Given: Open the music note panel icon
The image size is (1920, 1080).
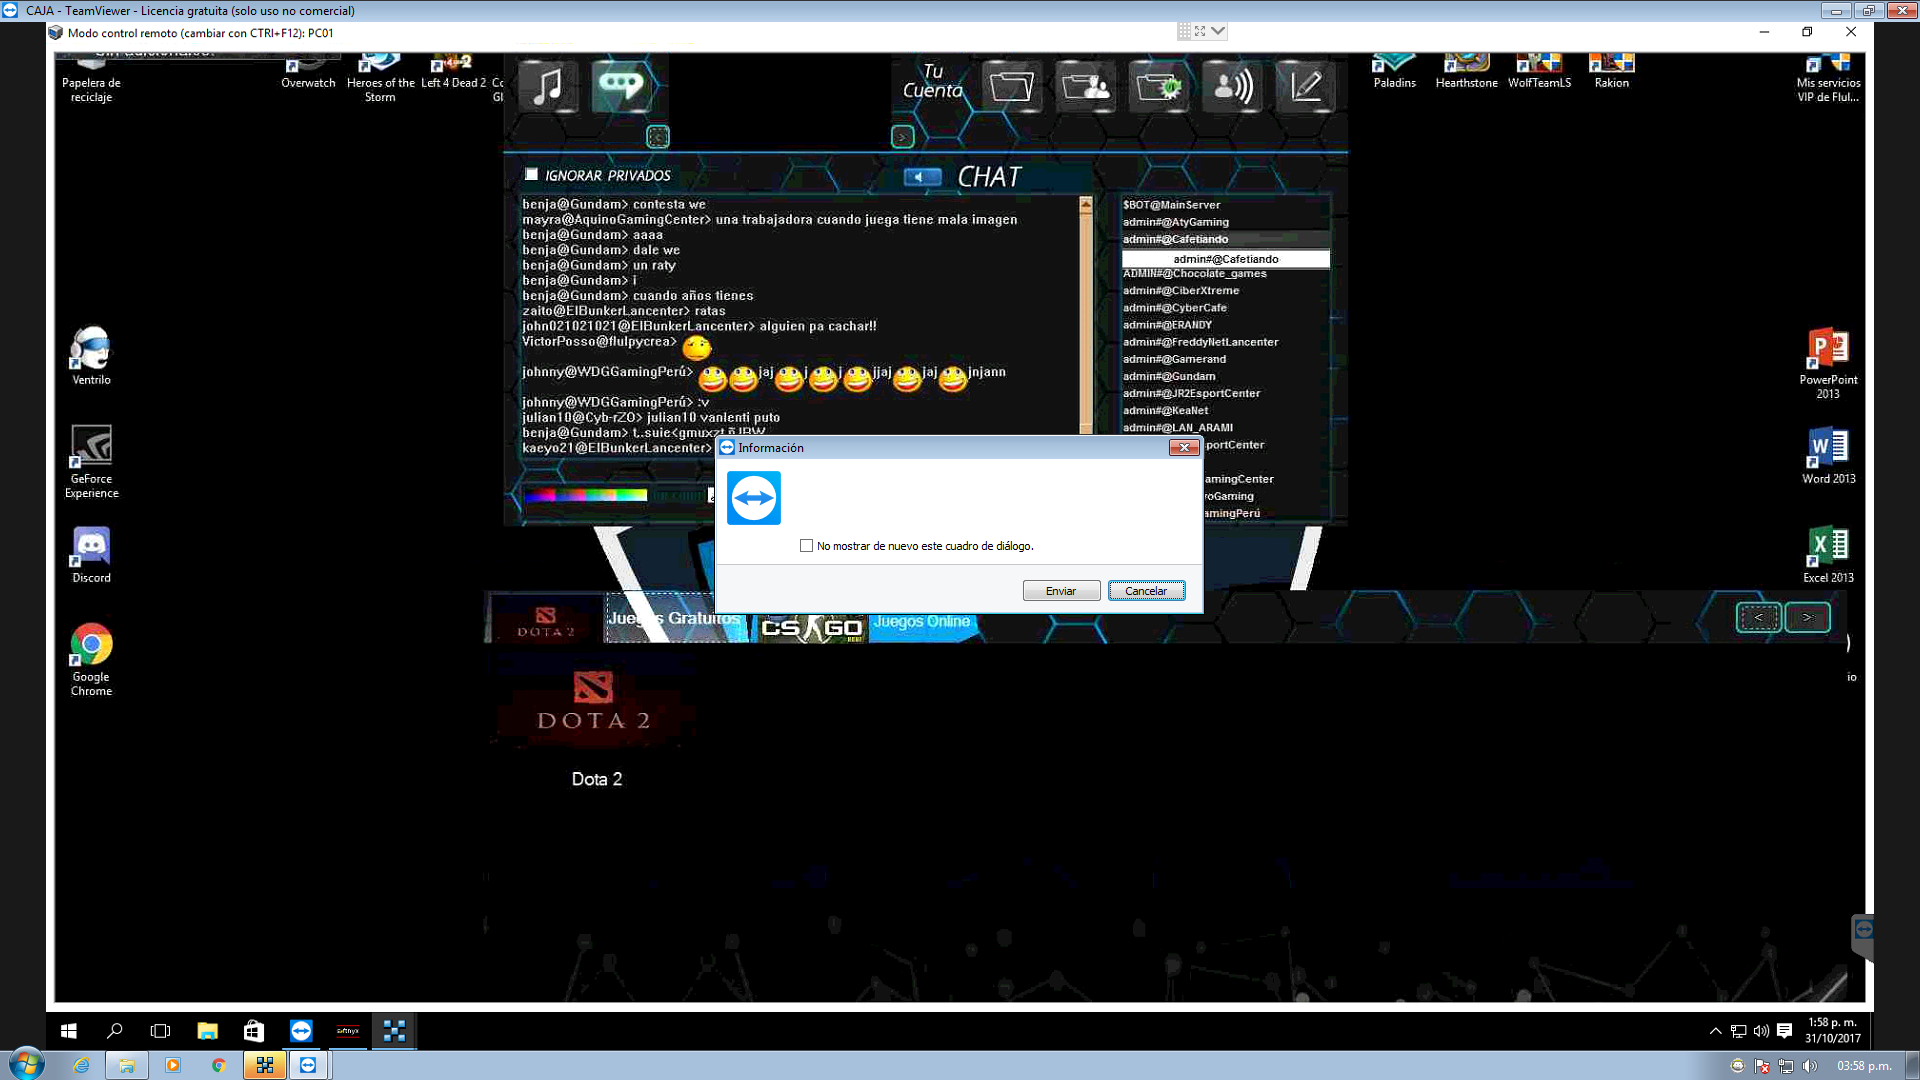Looking at the screenshot, I should 547,86.
